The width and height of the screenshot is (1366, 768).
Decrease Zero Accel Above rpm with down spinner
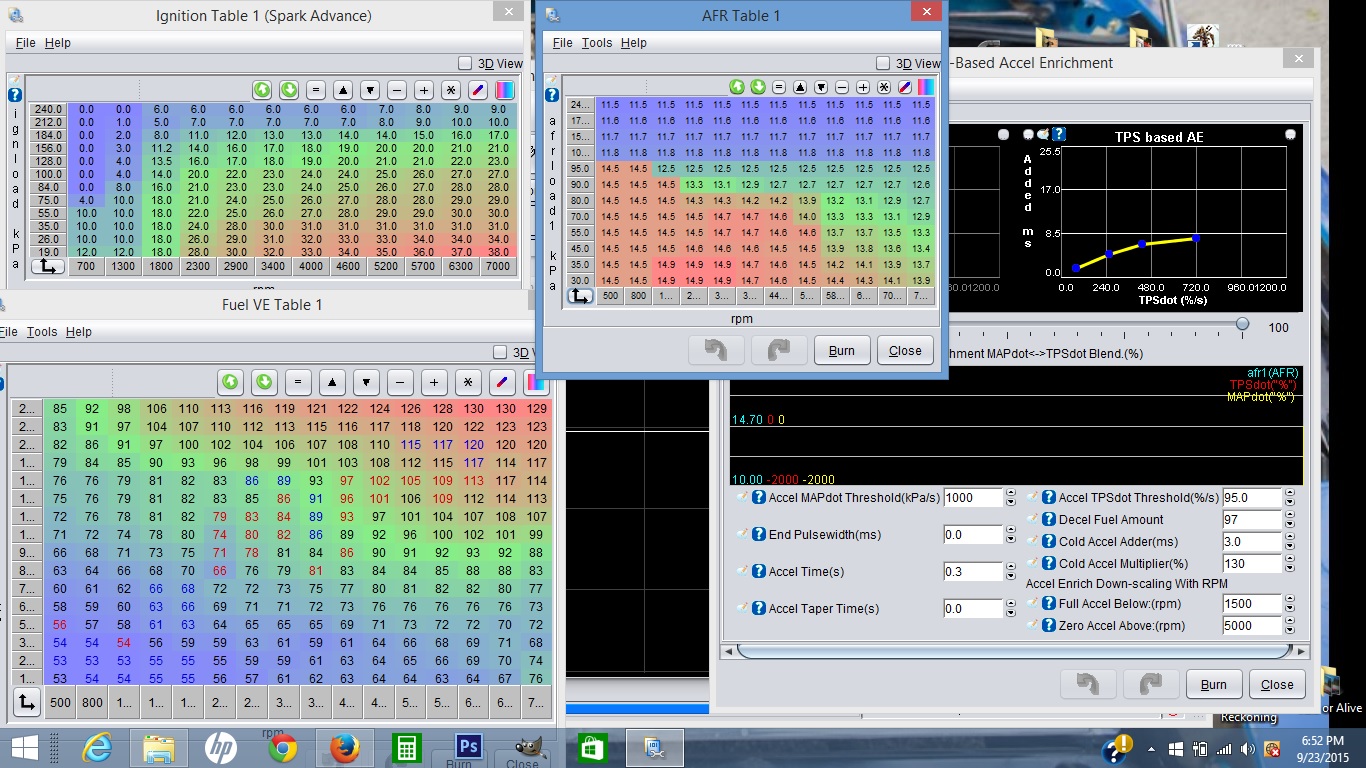[1290, 630]
